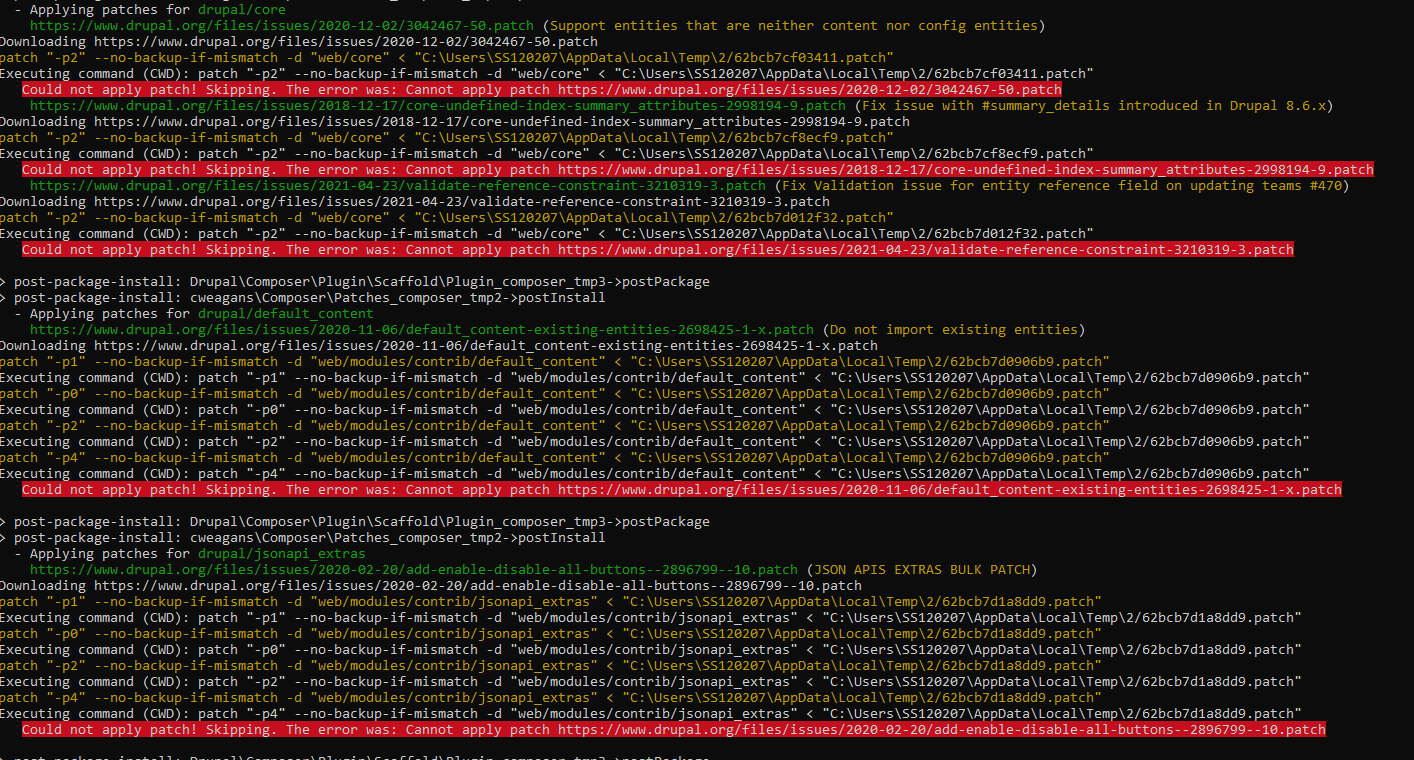Screen dimensions: 1414x760
Task: Select the 'Downloading' line for 3042467-50.patch
Action: point(299,41)
